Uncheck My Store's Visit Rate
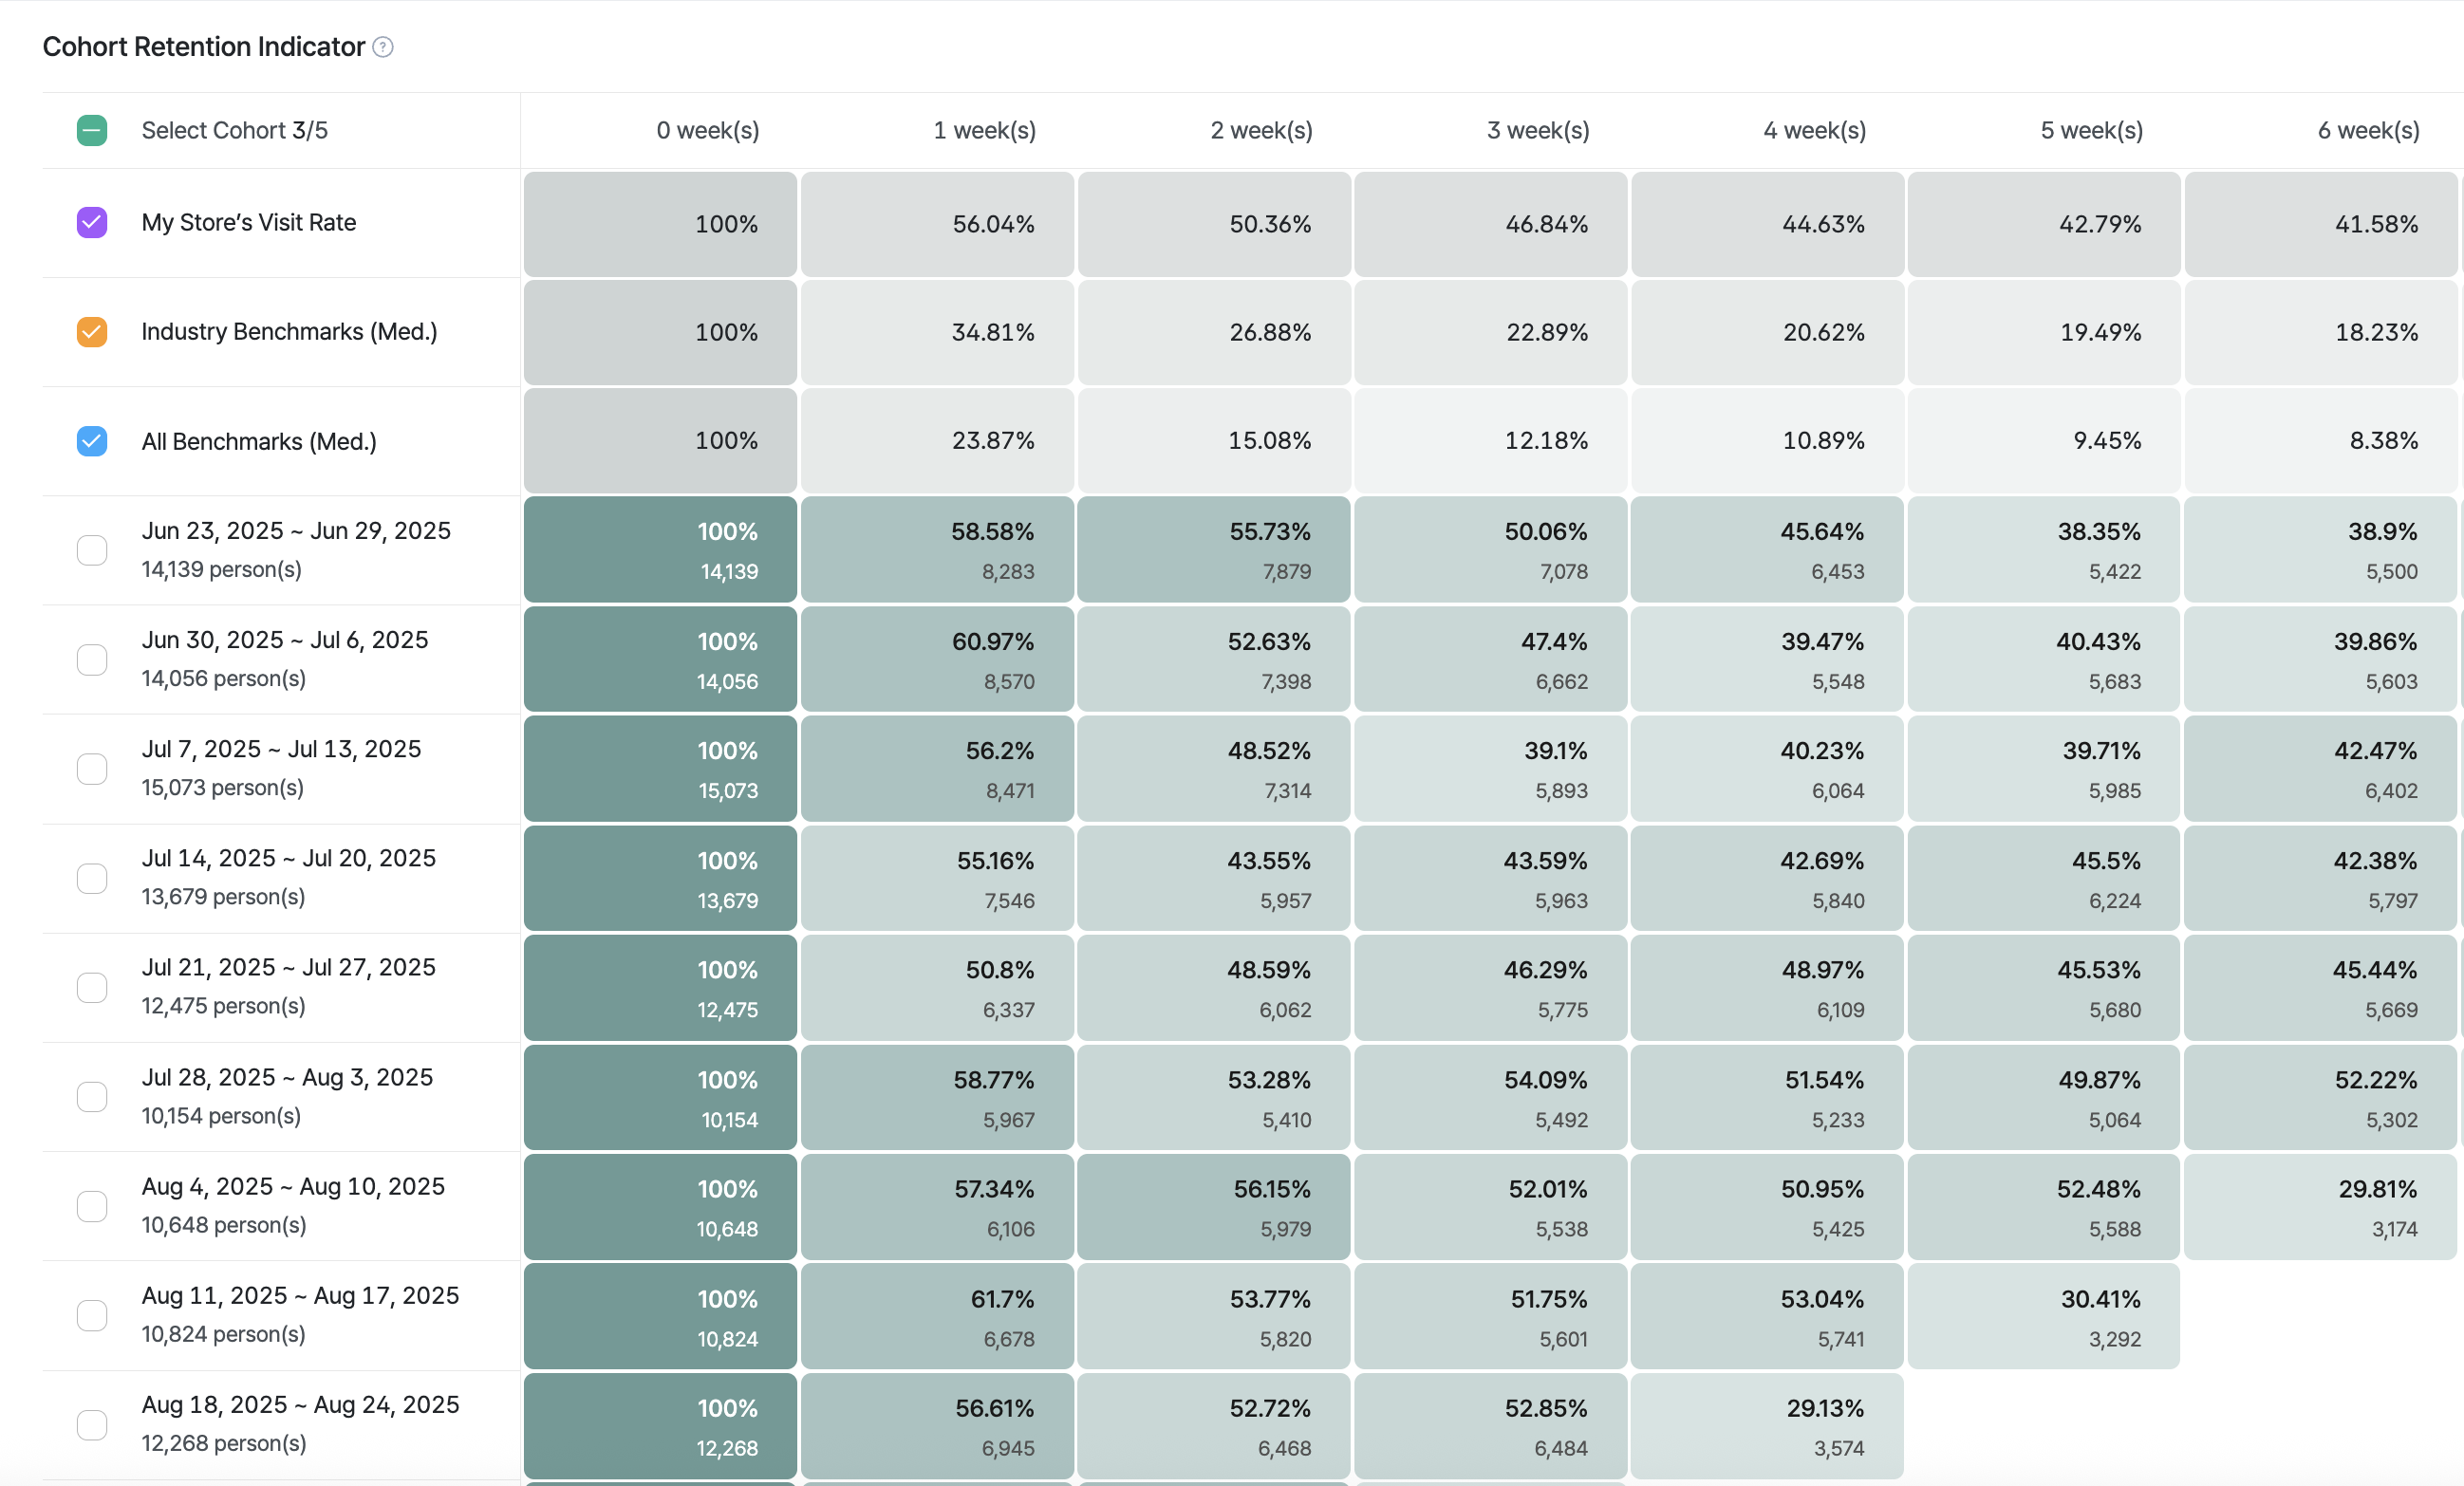2464x1486 pixels. coord(92,222)
